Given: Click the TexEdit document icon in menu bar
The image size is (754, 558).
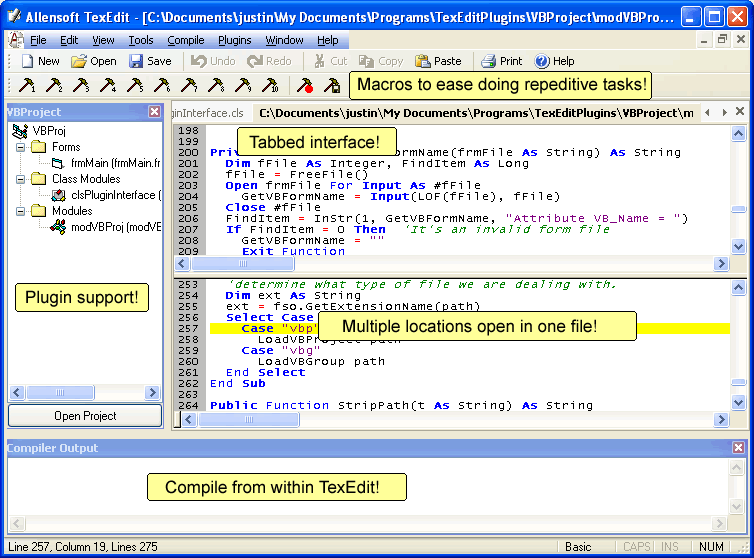Looking at the screenshot, I should [x=15, y=40].
